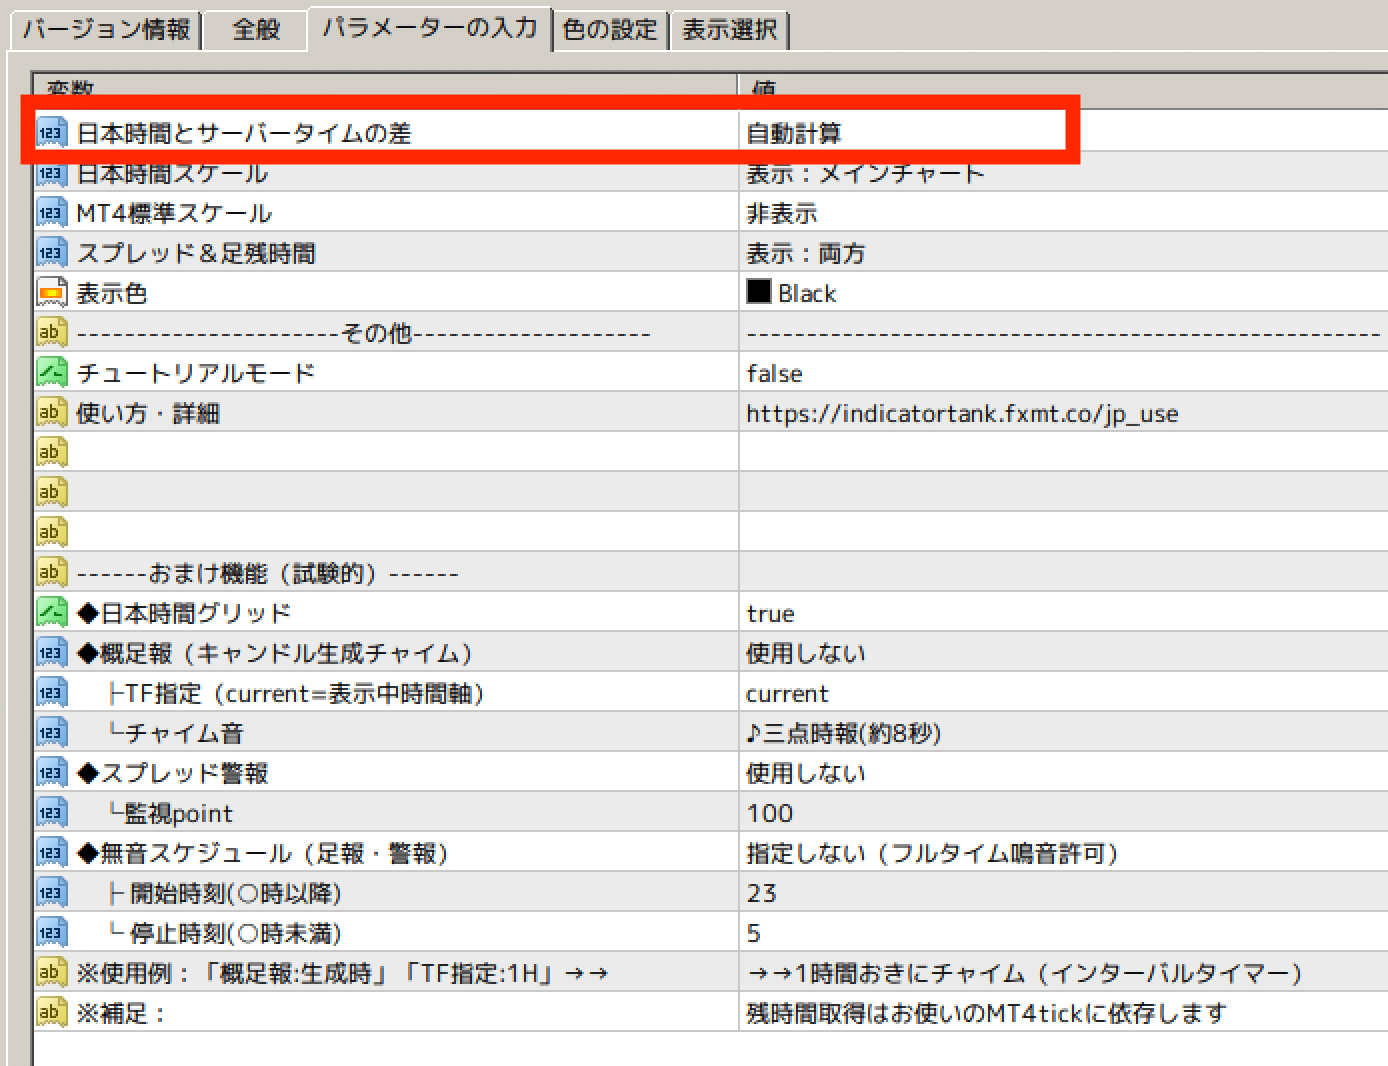The width and height of the screenshot is (1388, 1066).
Task: Select the パラメーターの入力 tab
Action: pyautogui.click(x=430, y=27)
